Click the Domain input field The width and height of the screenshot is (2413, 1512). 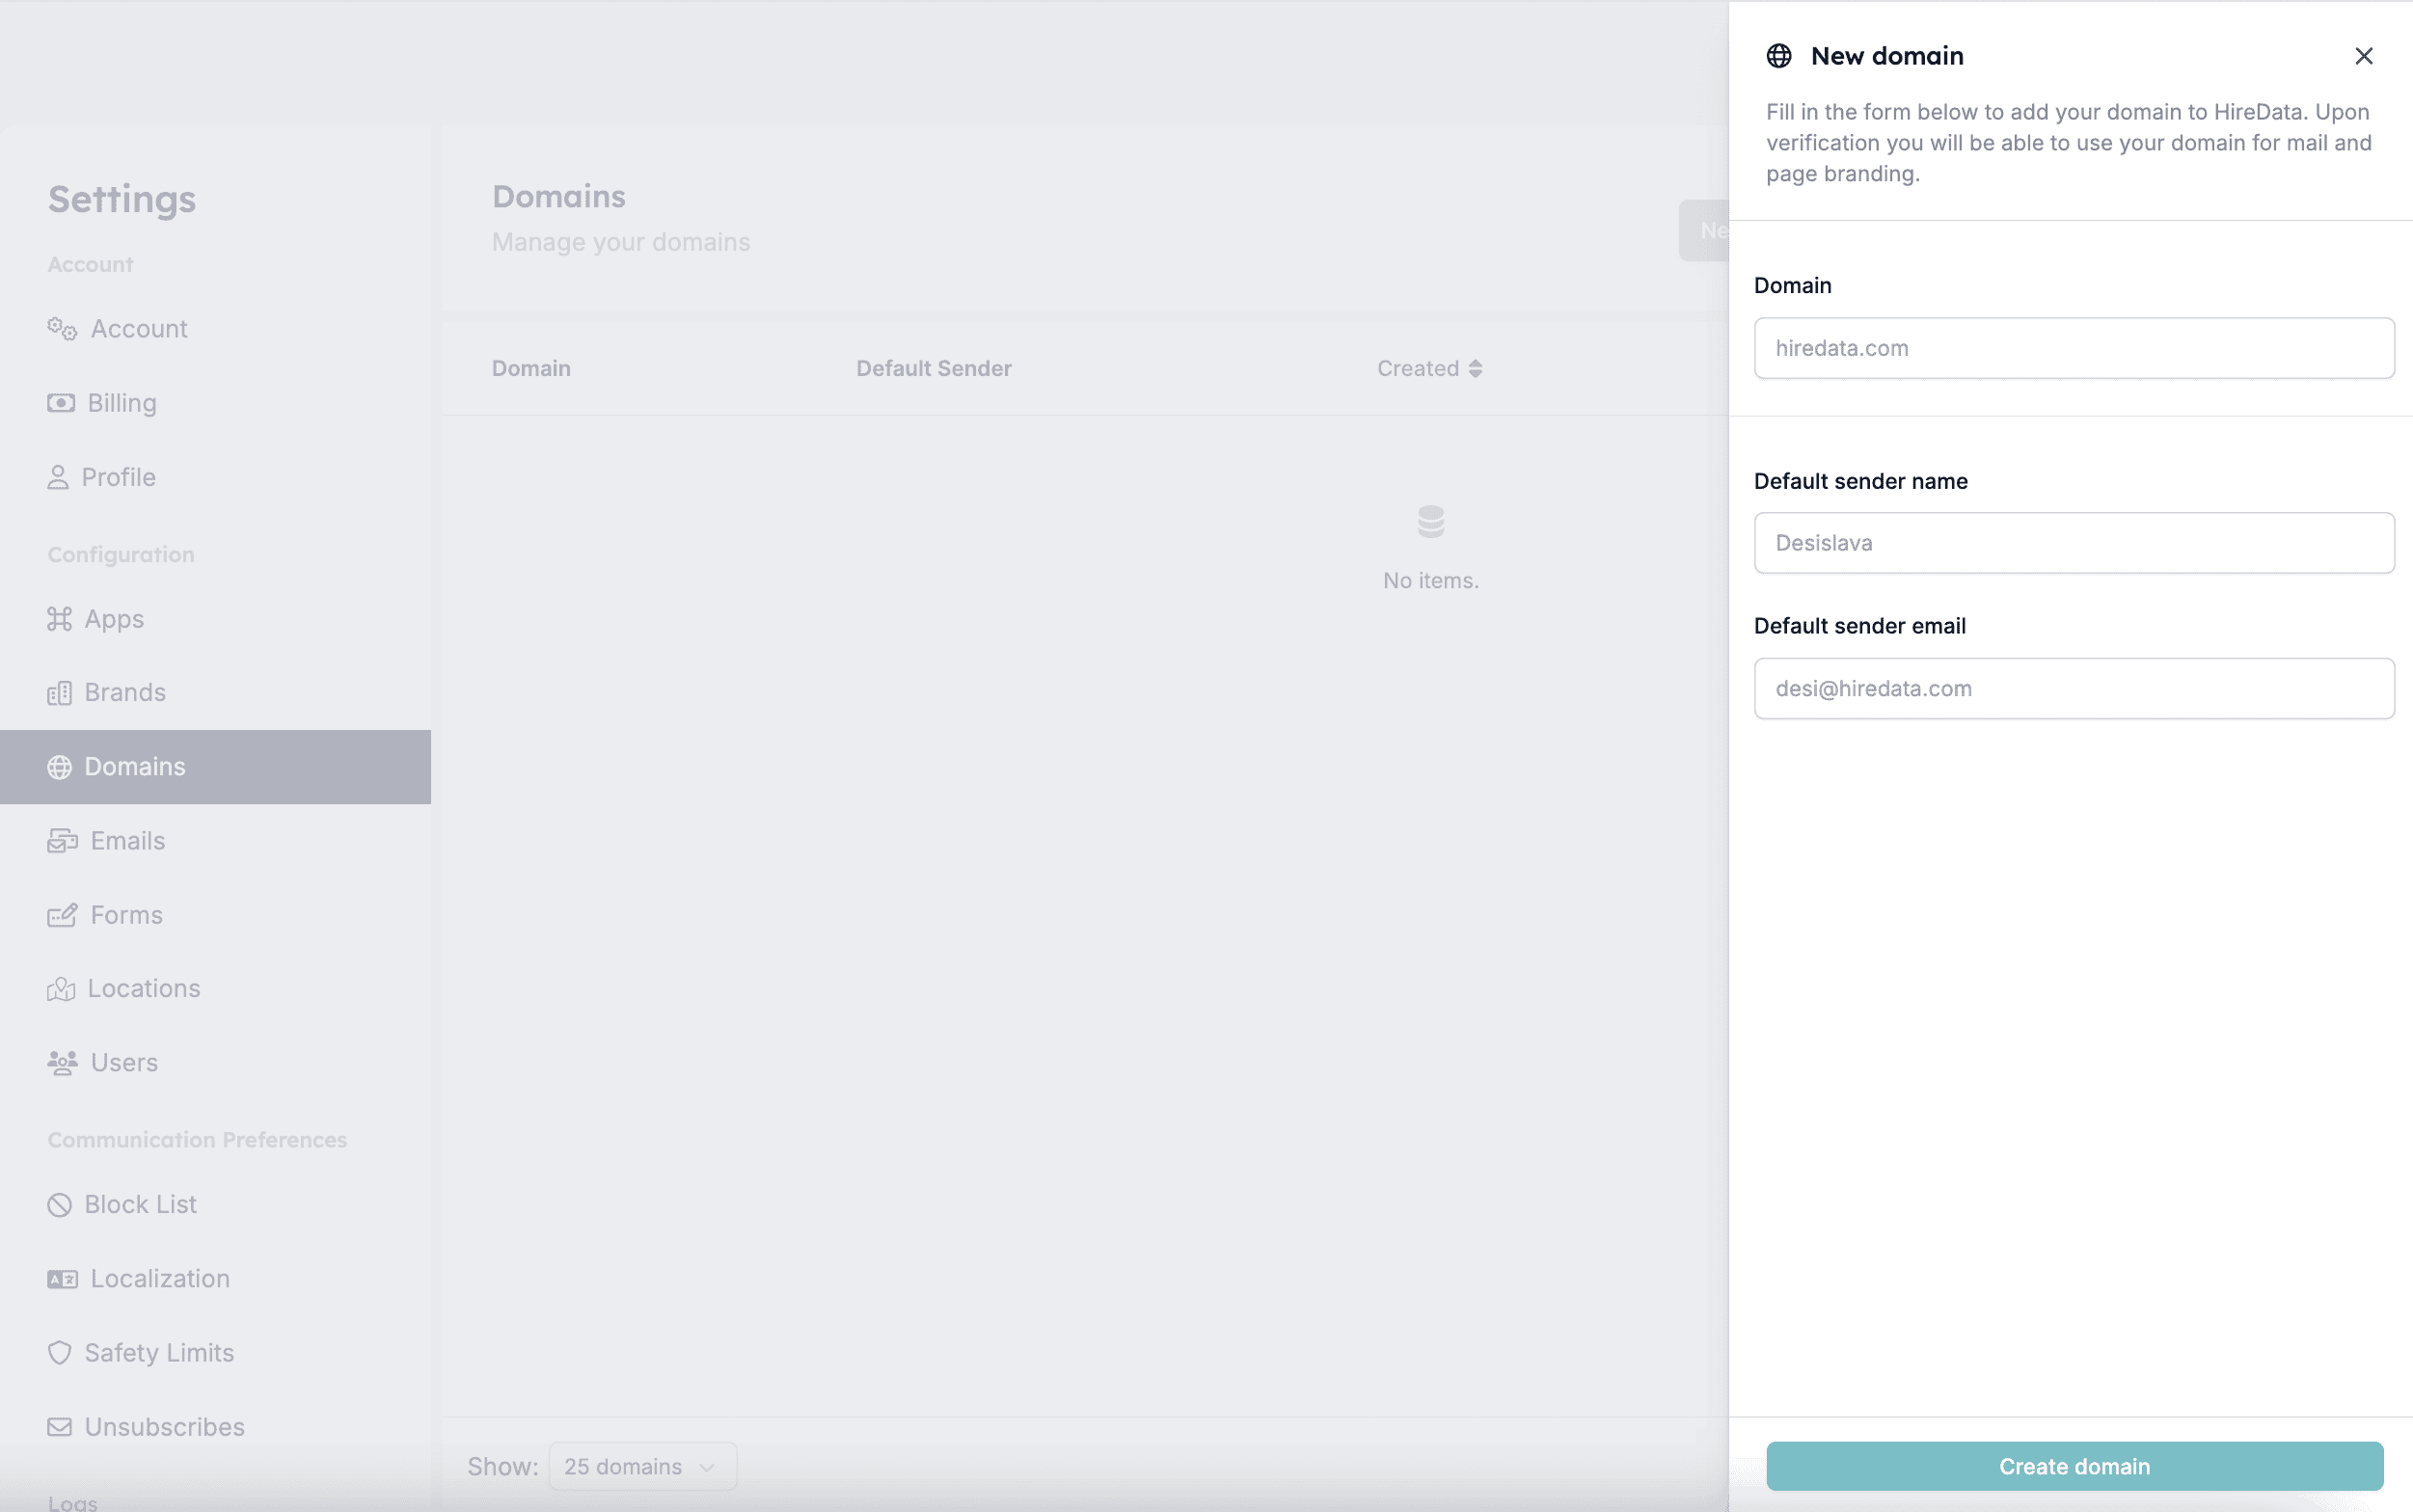2074,348
